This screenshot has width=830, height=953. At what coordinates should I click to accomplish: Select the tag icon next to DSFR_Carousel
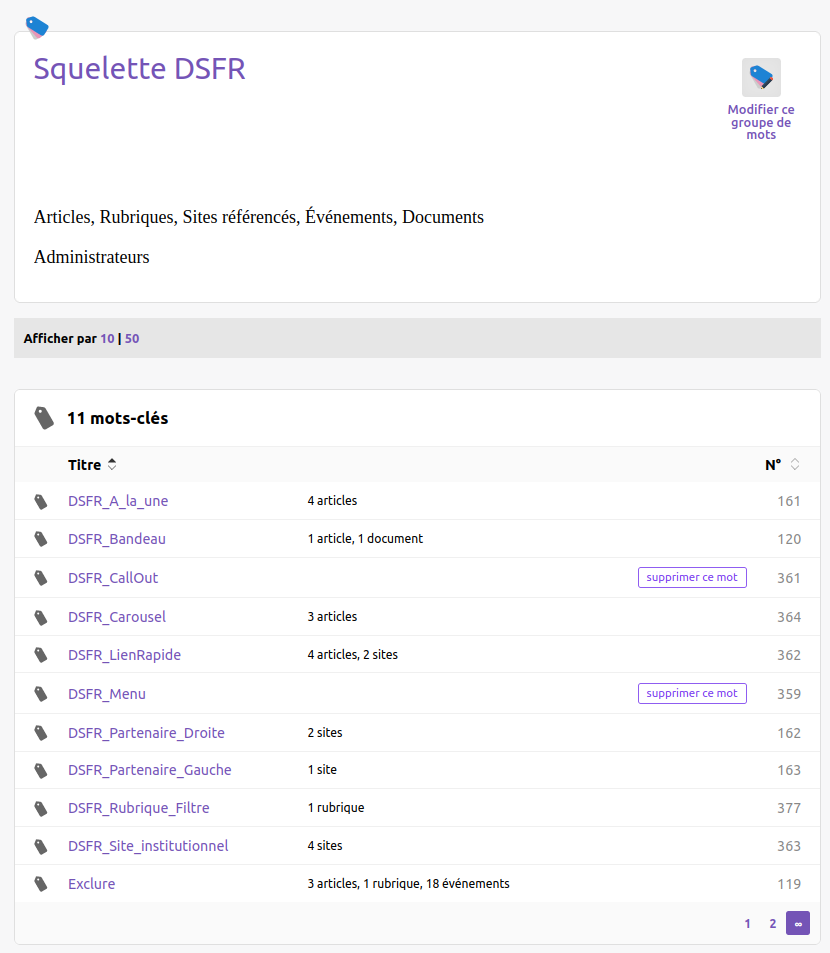41,617
